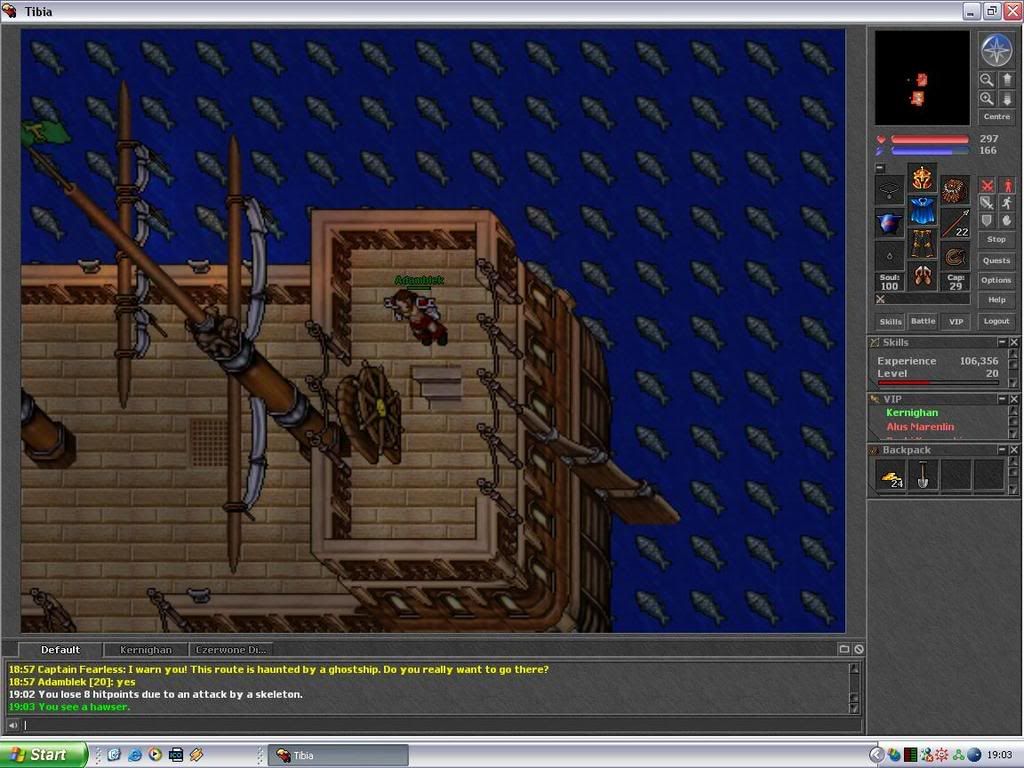Image resolution: width=1024 pixels, height=768 pixels.
Task: Open the Quests log
Action: 997,261
